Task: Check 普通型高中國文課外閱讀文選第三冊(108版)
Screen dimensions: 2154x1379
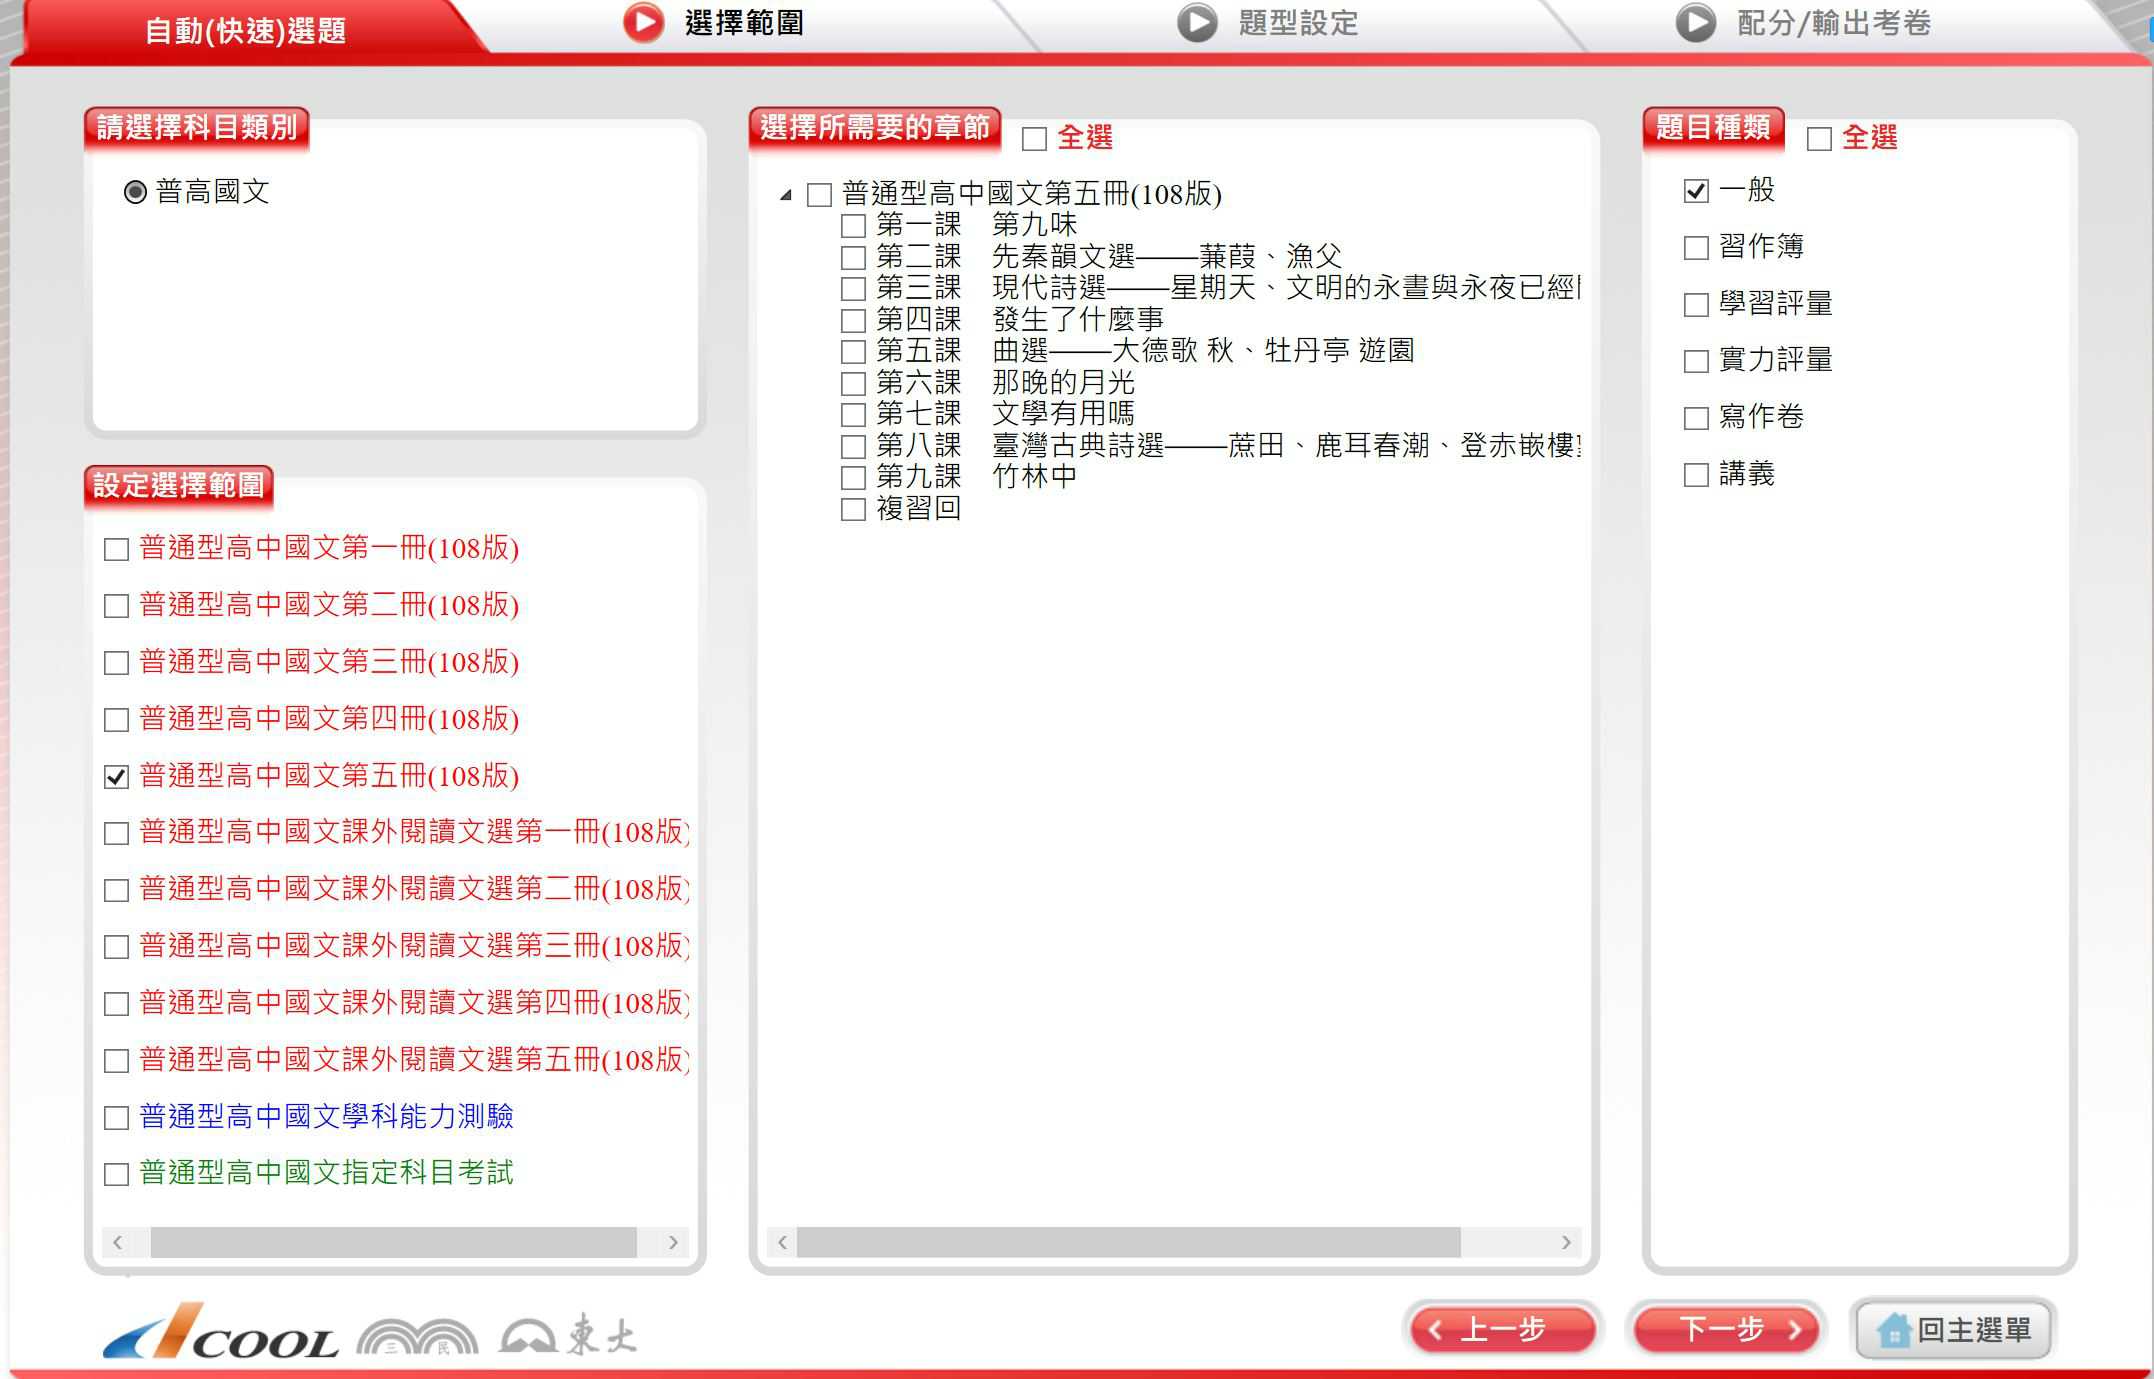Action: [x=117, y=947]
